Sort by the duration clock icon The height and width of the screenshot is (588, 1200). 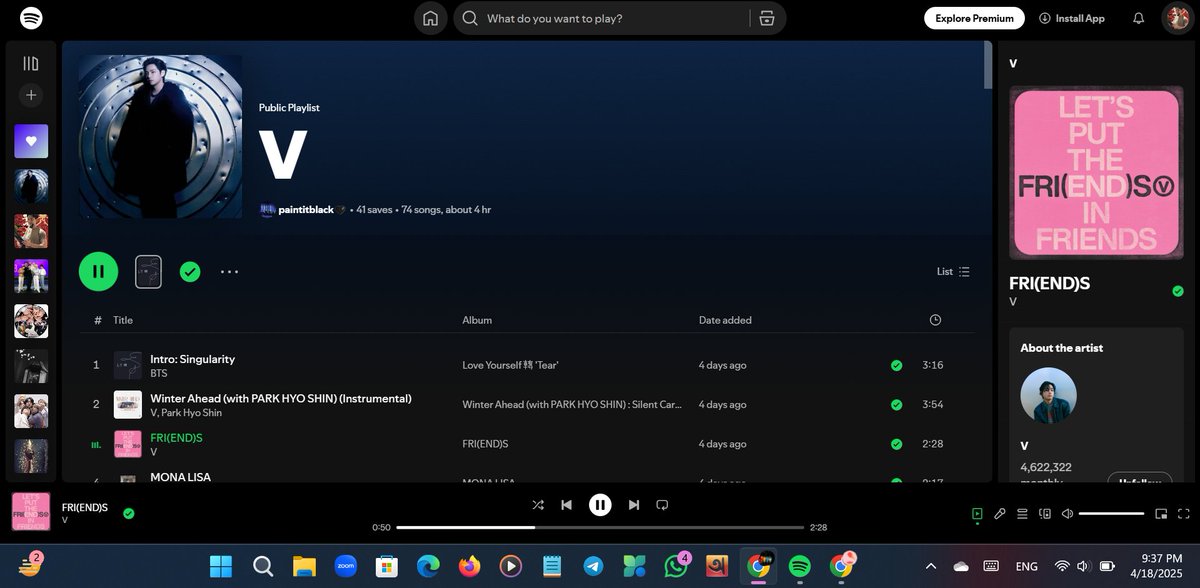[x=935, y=320]
